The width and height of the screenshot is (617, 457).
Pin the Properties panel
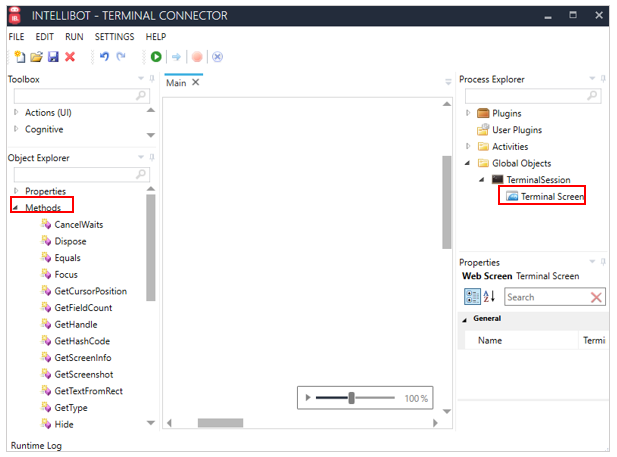point(603,262)
